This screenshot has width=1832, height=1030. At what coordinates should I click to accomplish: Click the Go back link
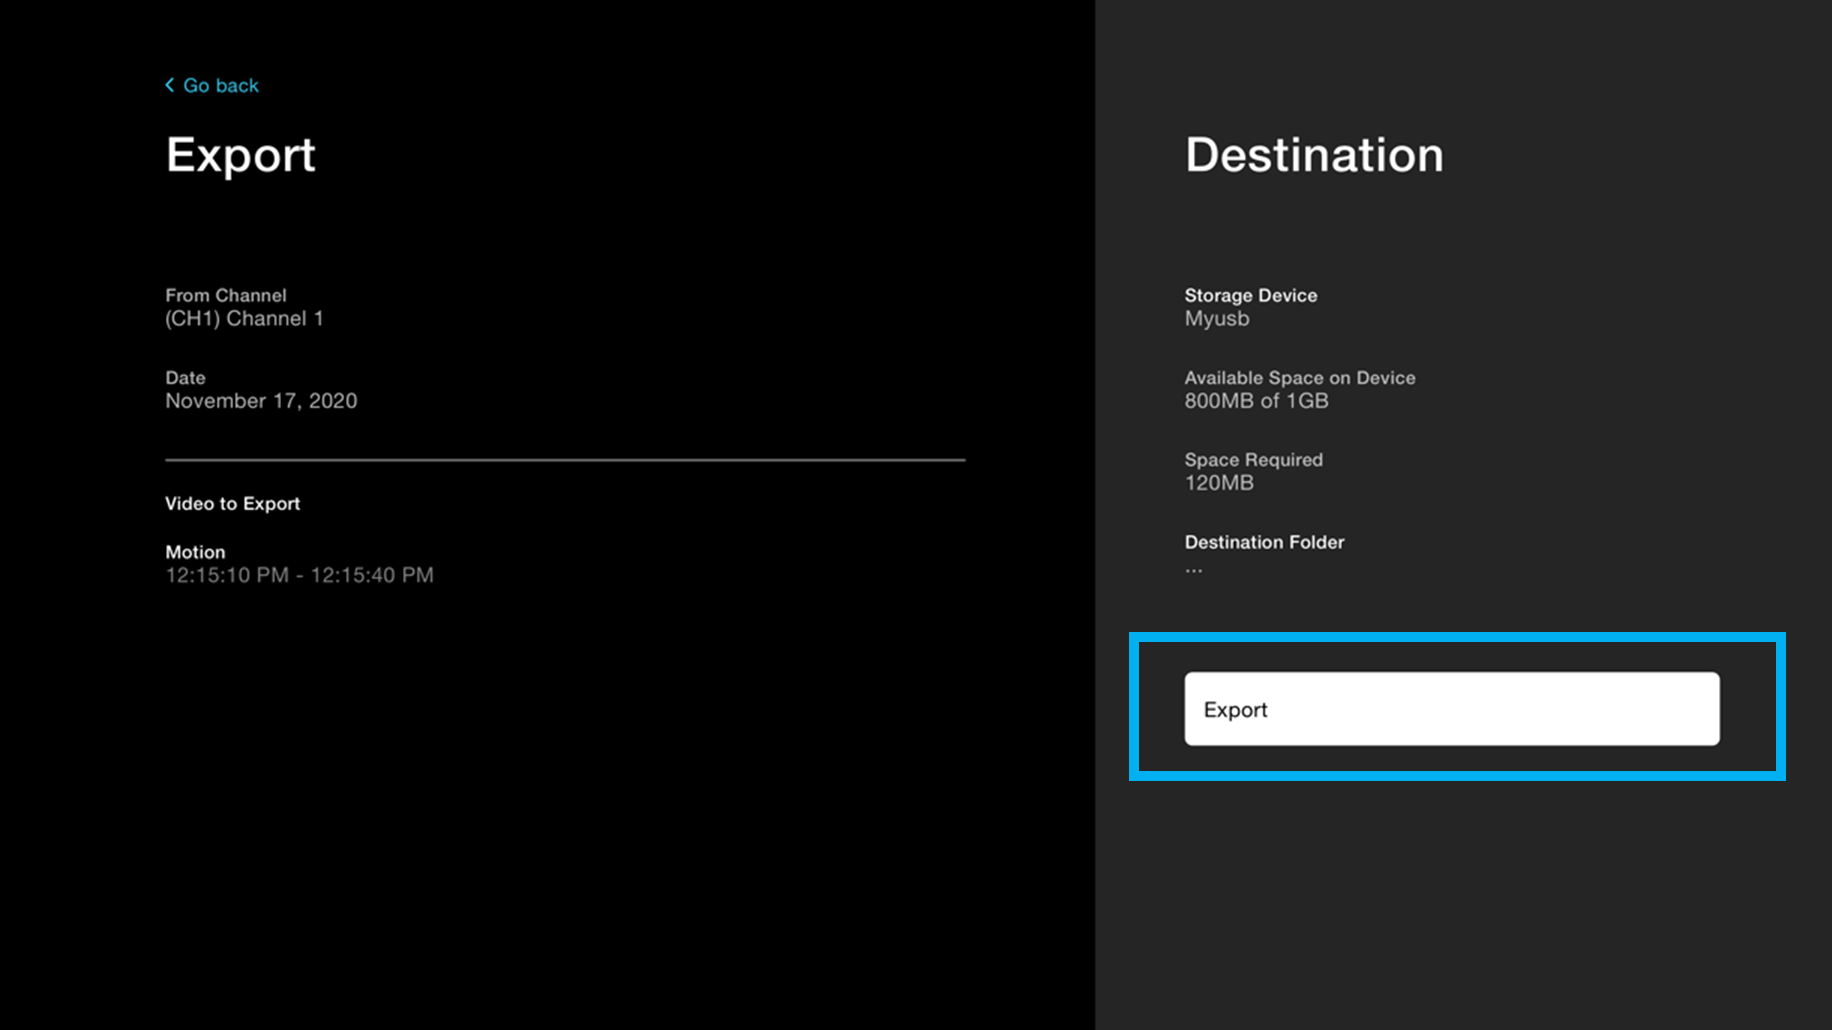(212, 86)
